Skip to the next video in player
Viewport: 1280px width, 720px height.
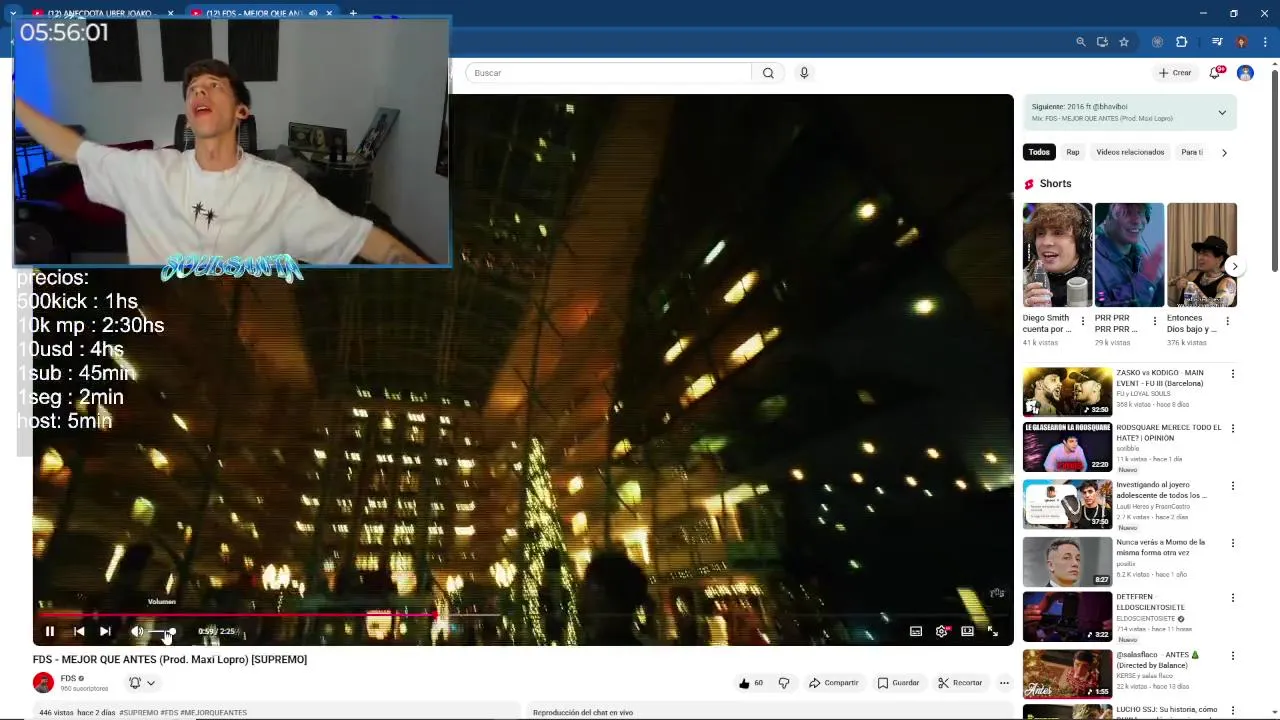105,631
